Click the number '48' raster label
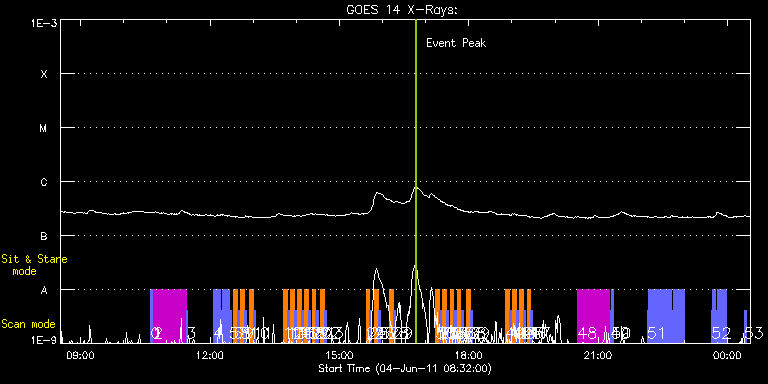Viewport: 768px width, 384px height. click(588, 334)
